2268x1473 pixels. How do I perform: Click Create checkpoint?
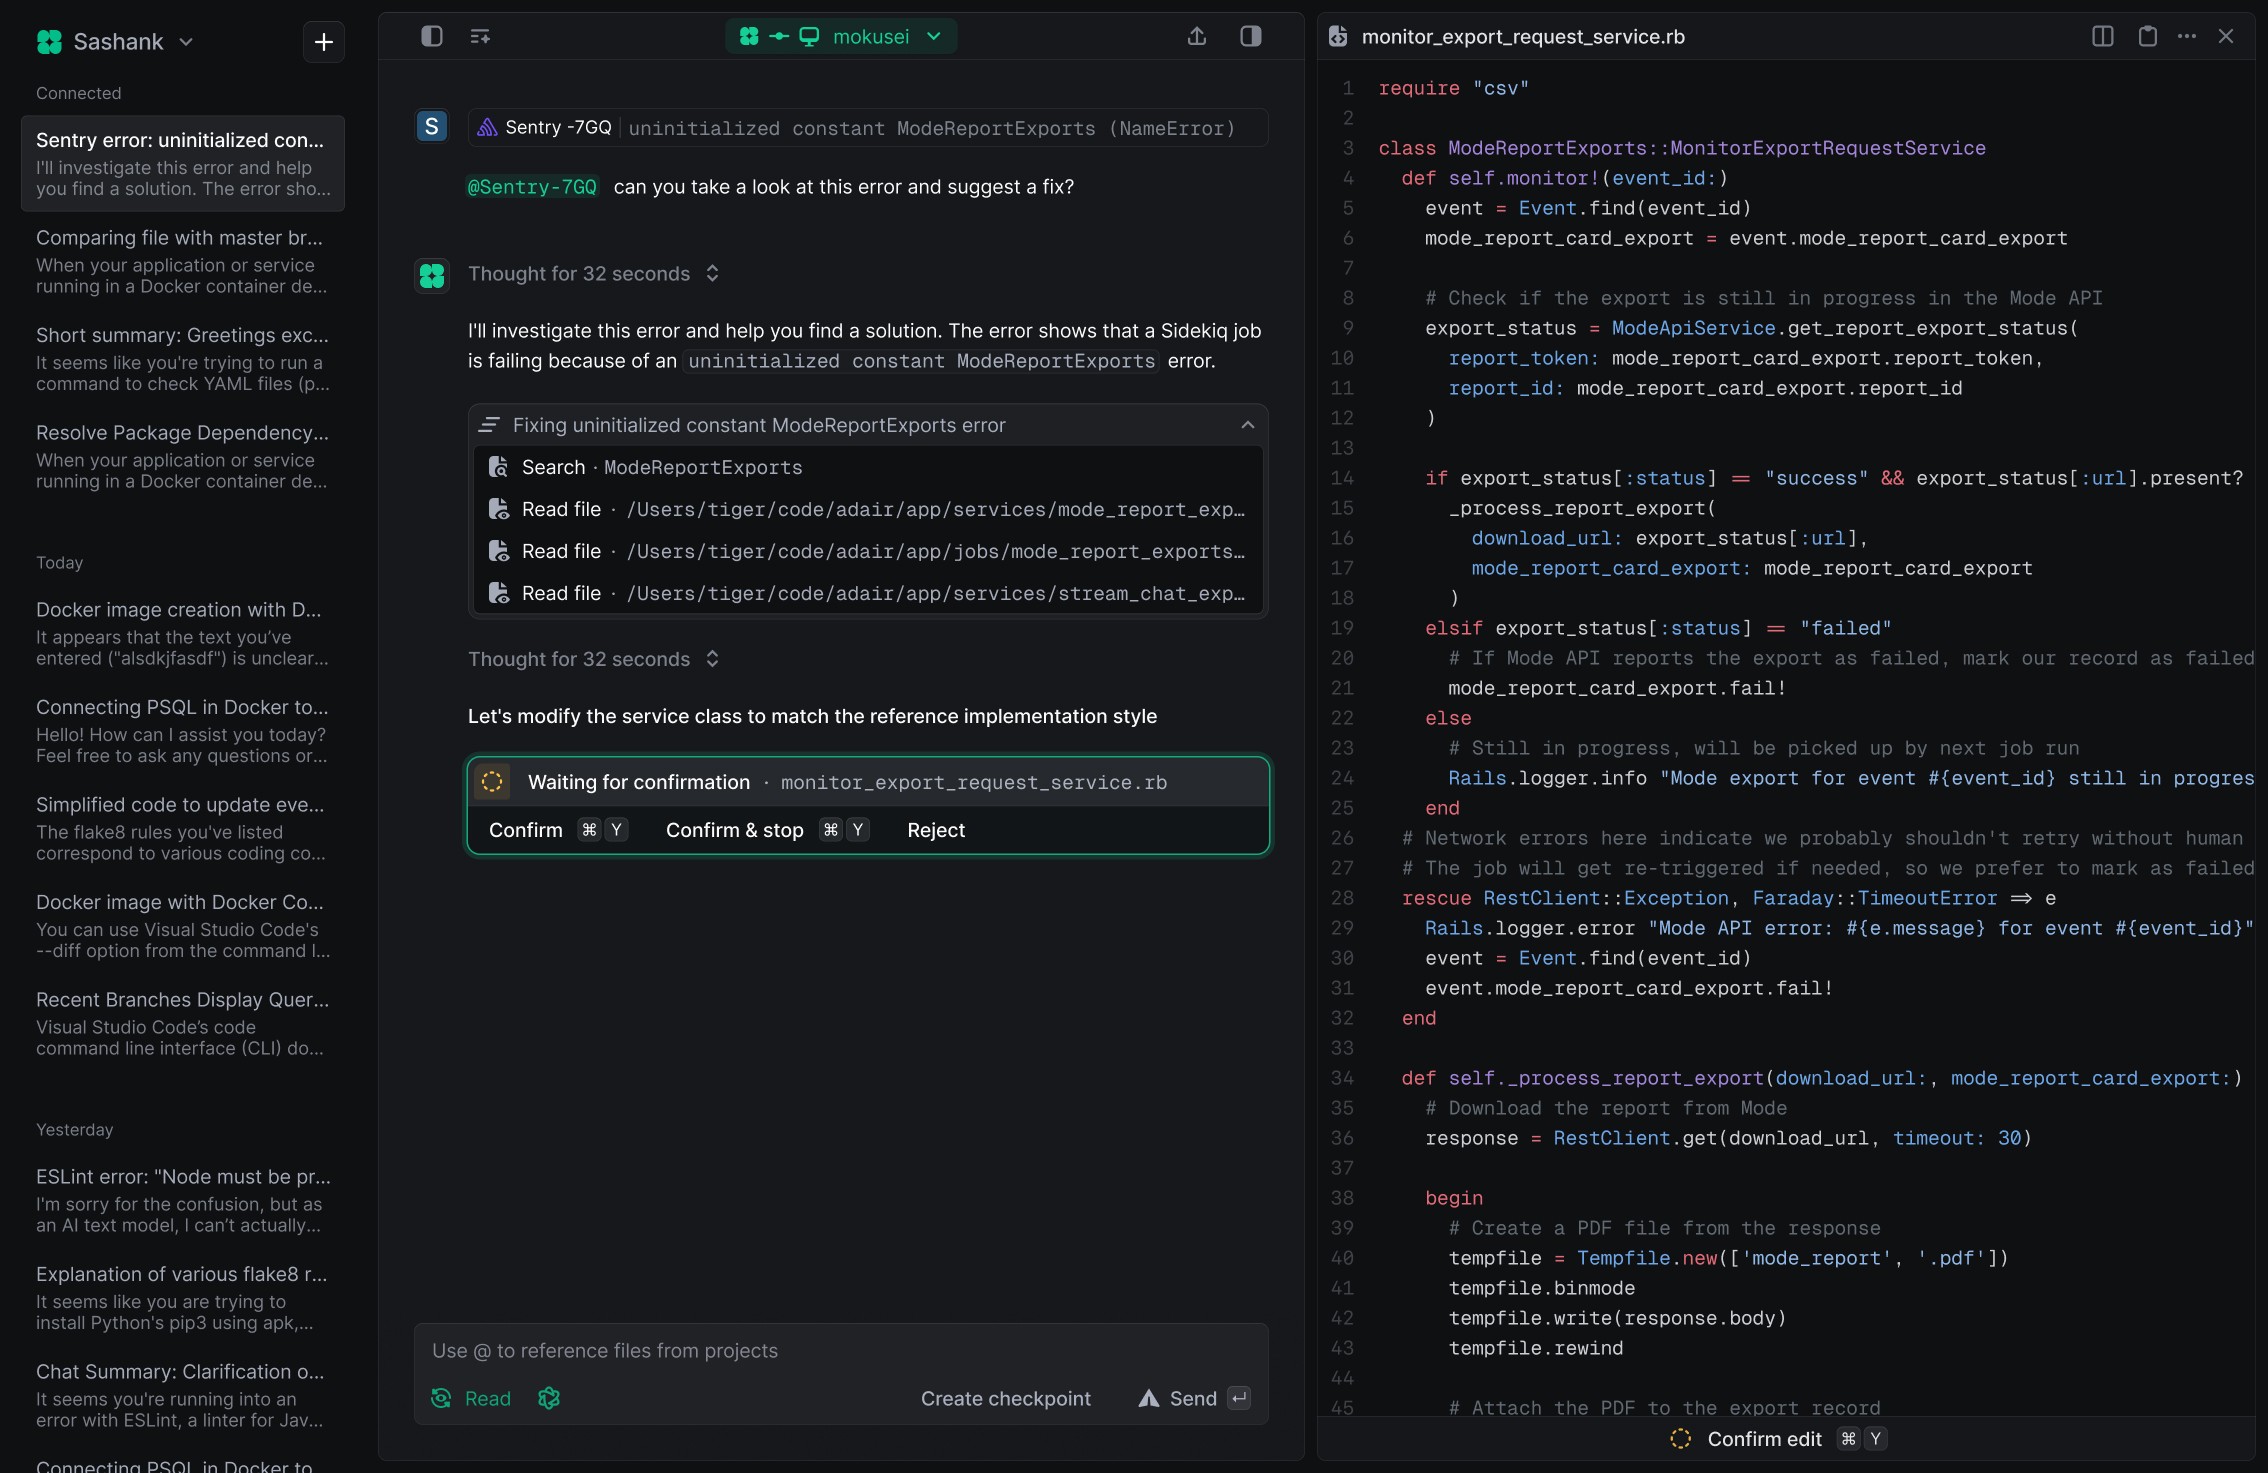[1005, 1398]
